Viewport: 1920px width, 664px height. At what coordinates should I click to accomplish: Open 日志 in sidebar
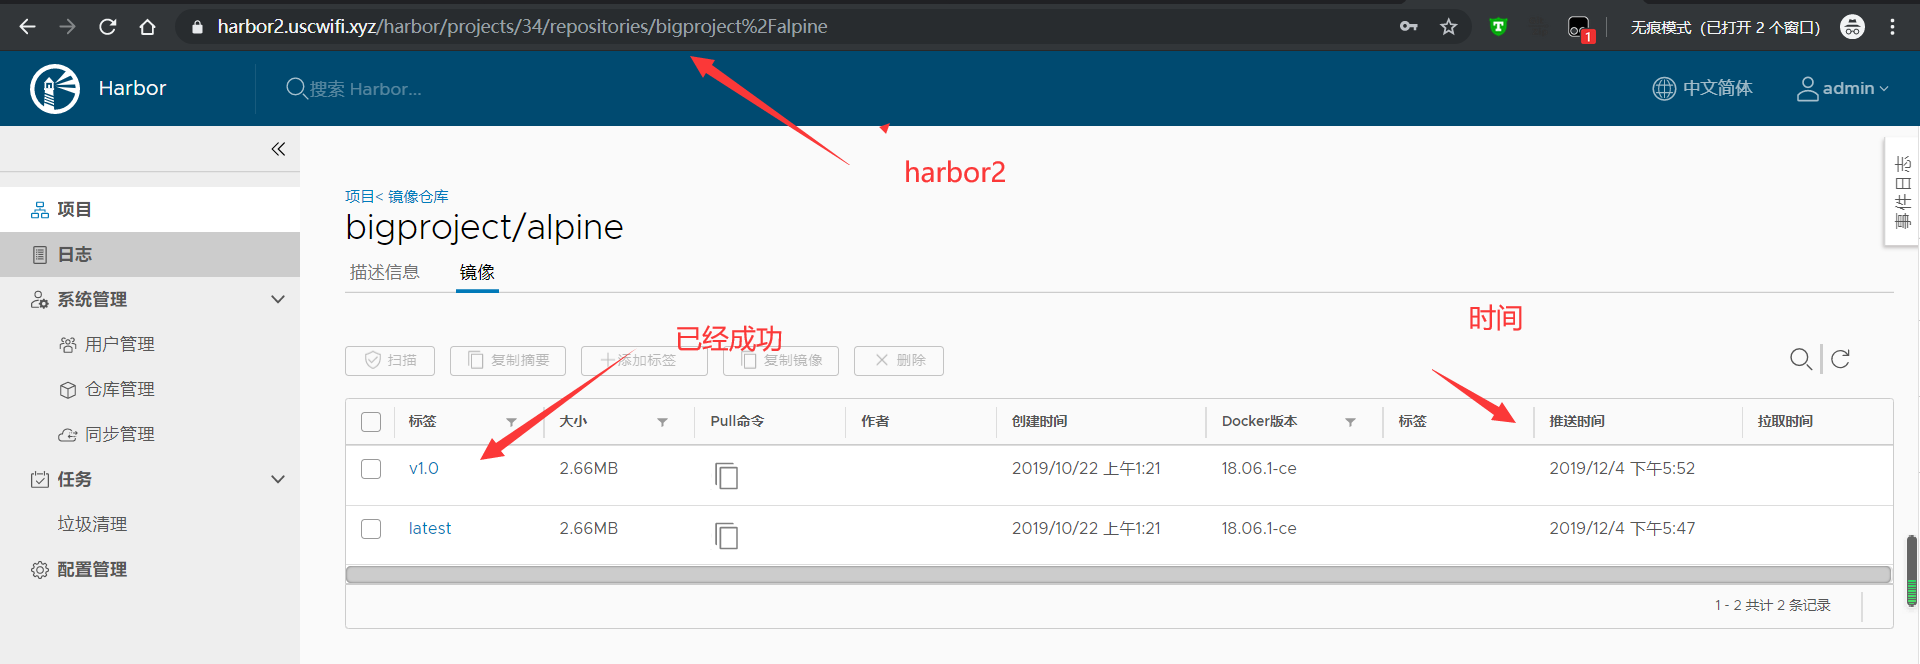[150, 254]
